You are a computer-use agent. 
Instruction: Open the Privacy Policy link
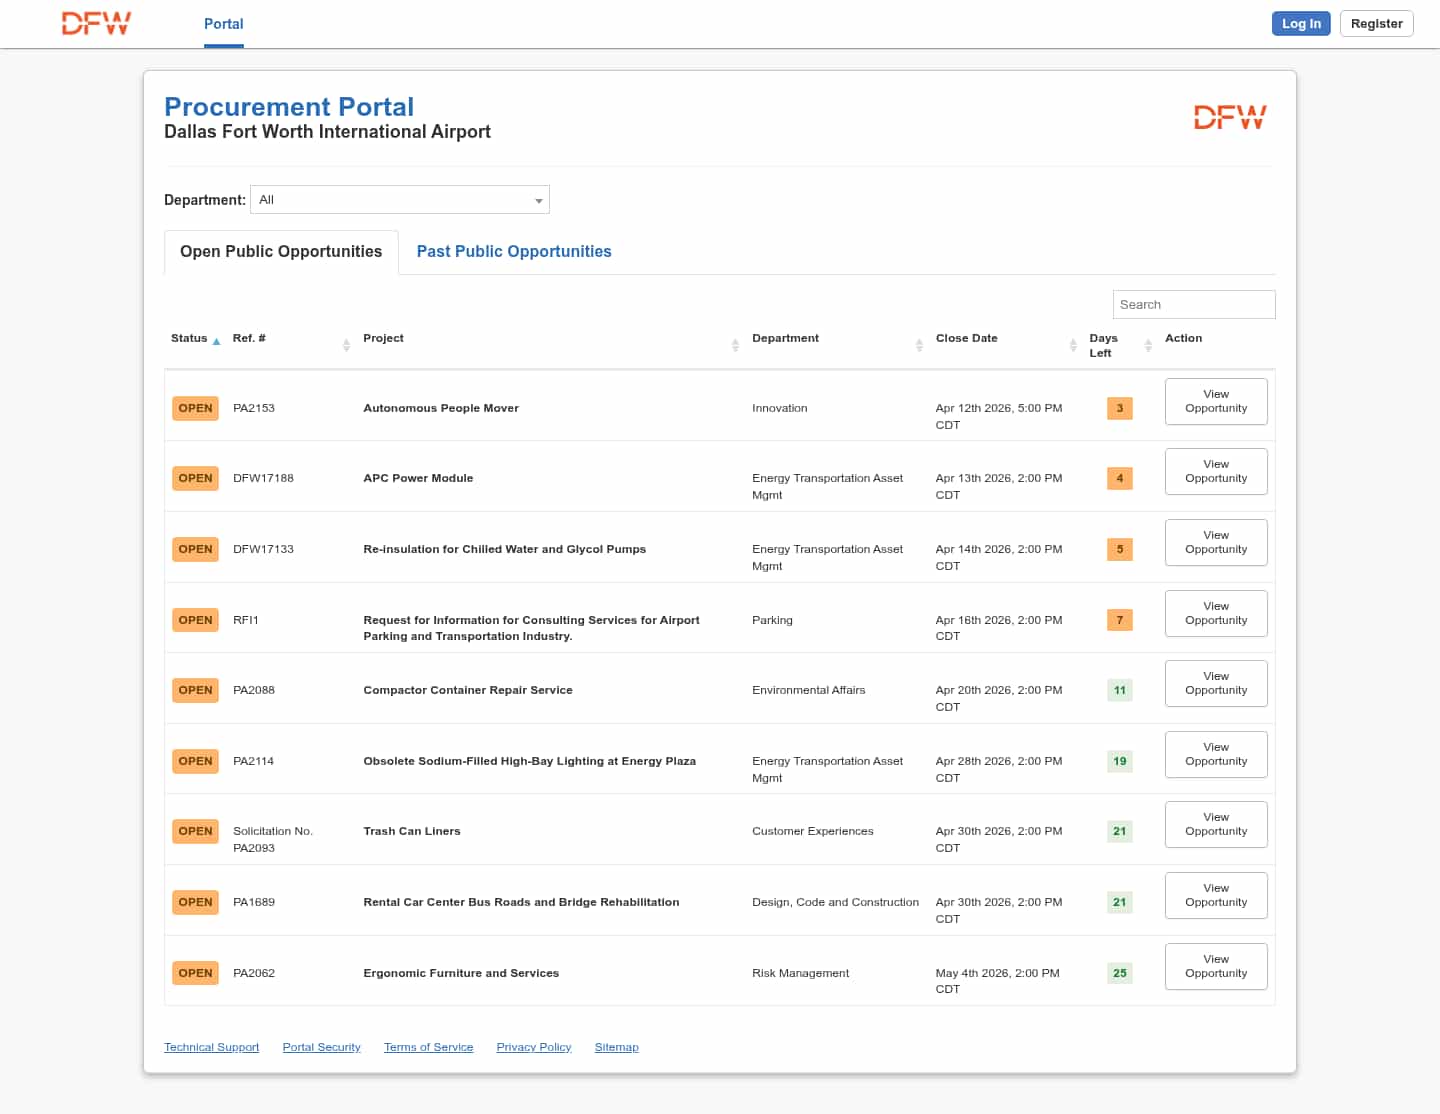click(x=533, y=1047)
